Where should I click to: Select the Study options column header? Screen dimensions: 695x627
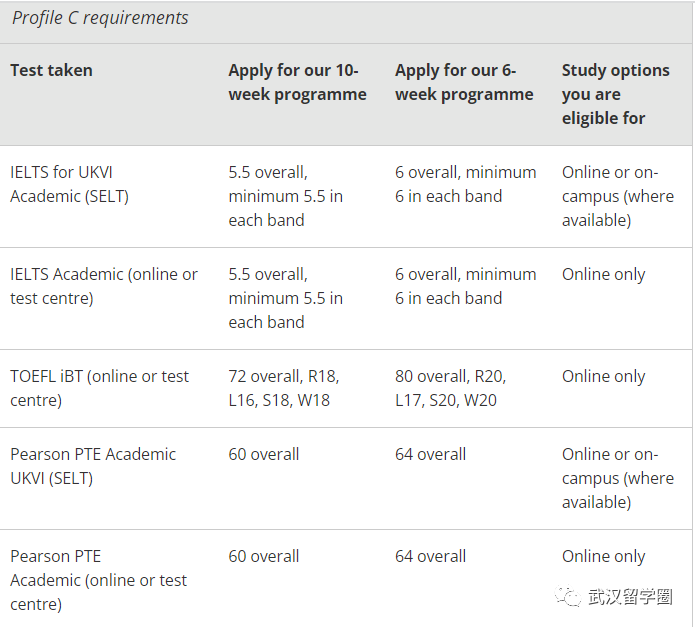pos(616,94)
